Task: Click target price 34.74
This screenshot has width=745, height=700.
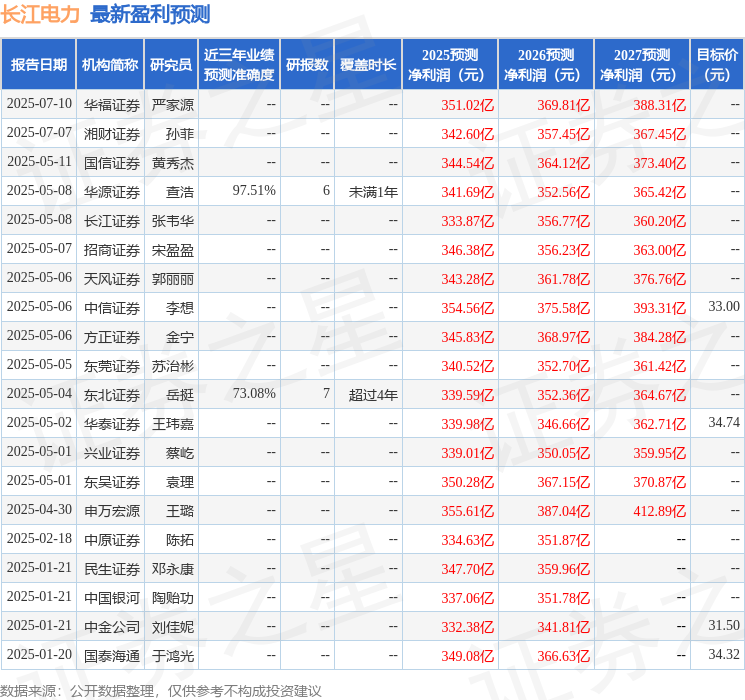Action: click(724, 422)
